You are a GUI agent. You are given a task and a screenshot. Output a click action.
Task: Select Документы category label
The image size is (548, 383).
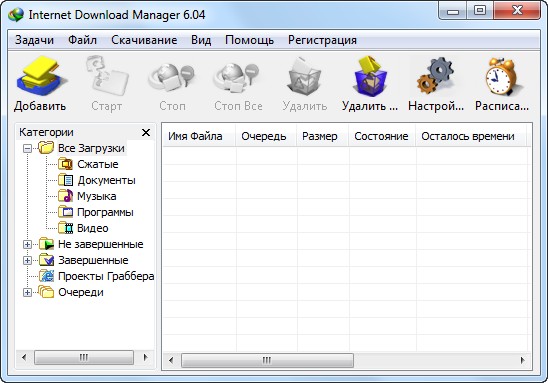(x=106, y=180)
